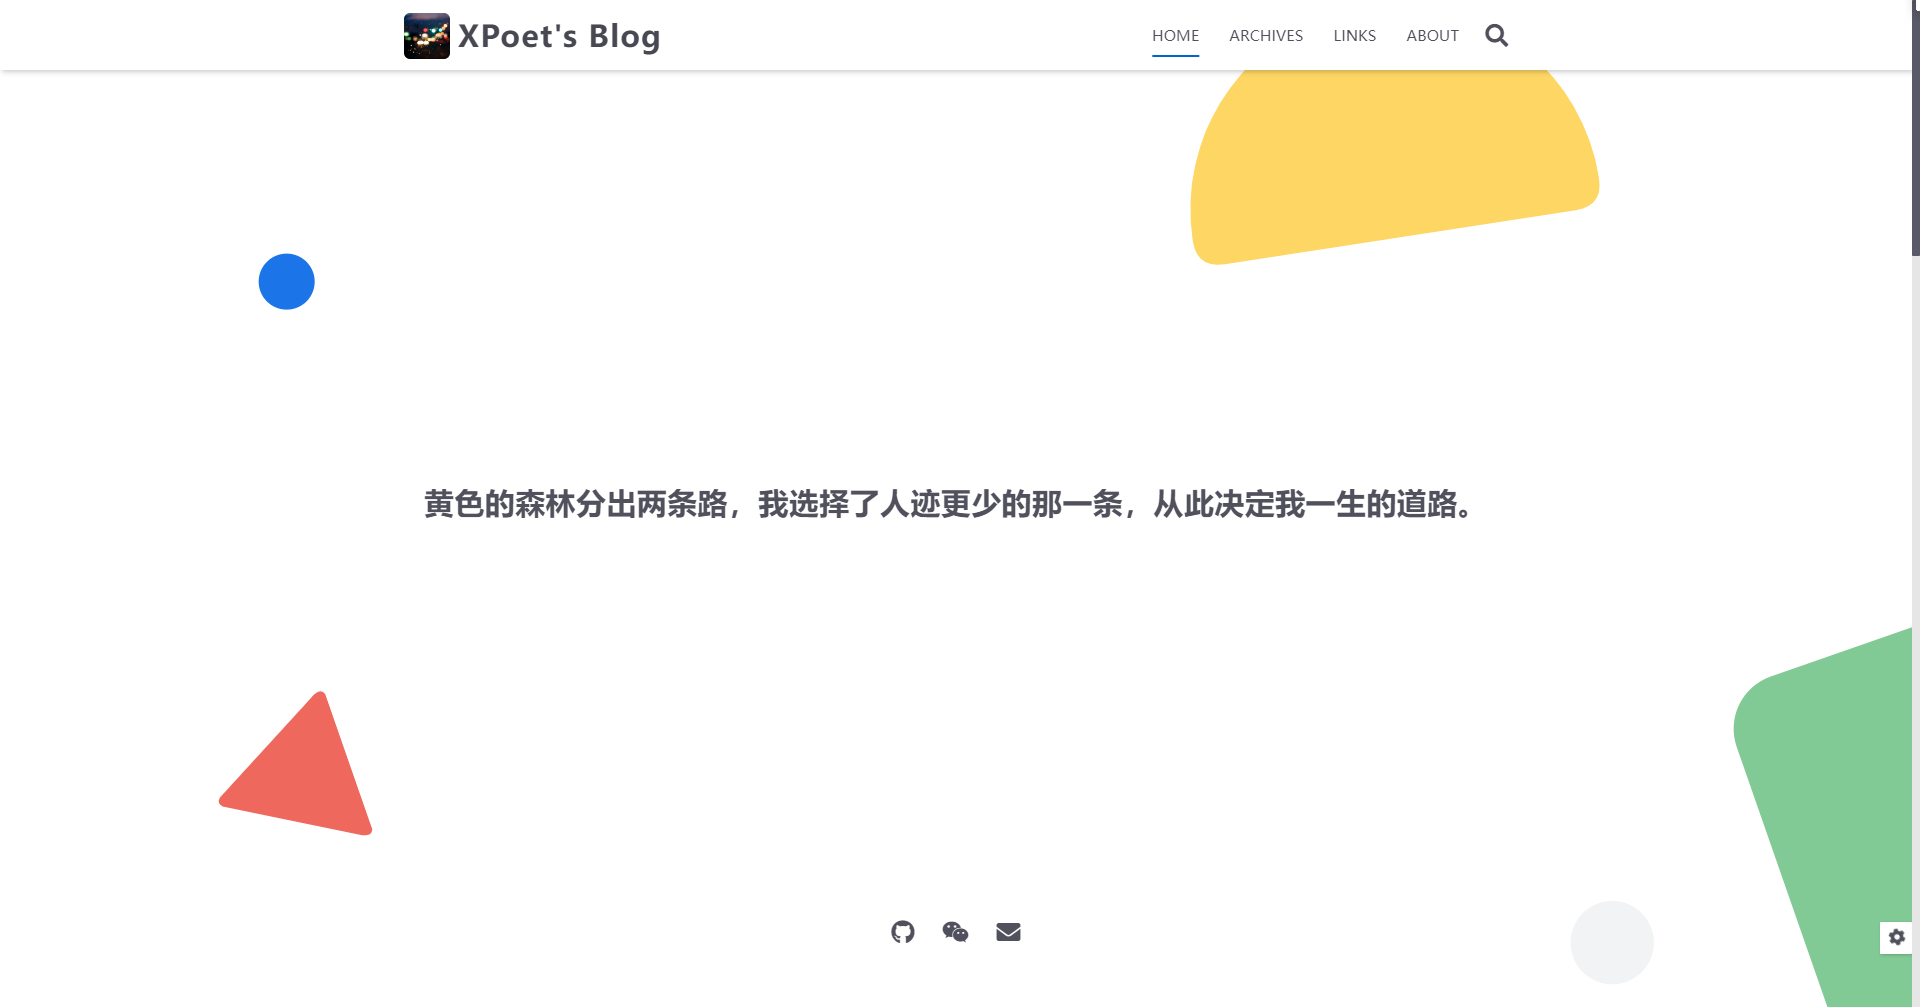Visit the GitHub profile icon

click(x=902, y=932)
